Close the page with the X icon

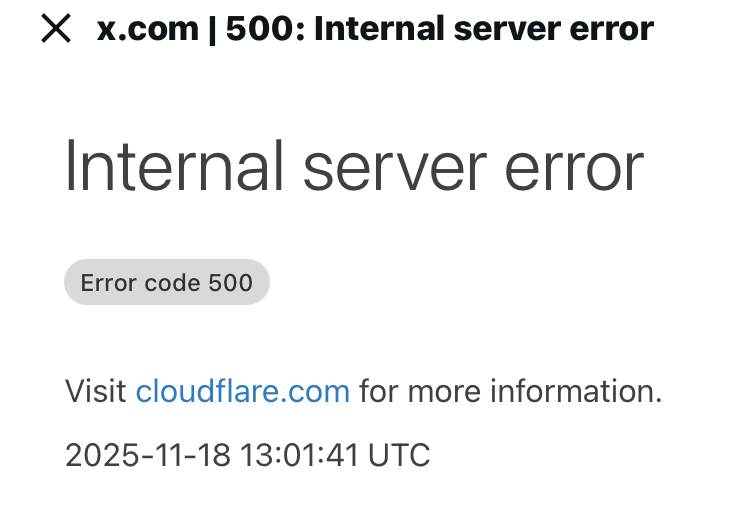[x=56, y=29]
